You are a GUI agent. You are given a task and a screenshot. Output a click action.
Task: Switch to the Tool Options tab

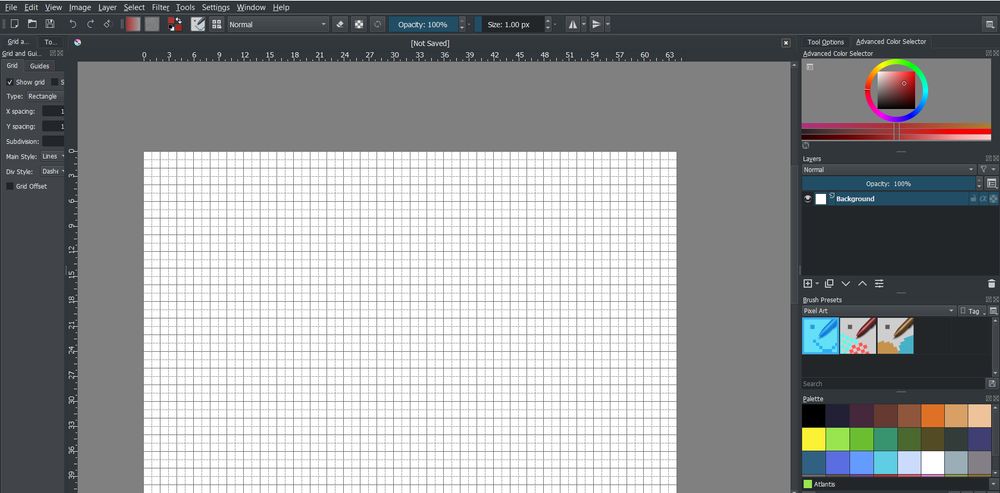[825, 41]
